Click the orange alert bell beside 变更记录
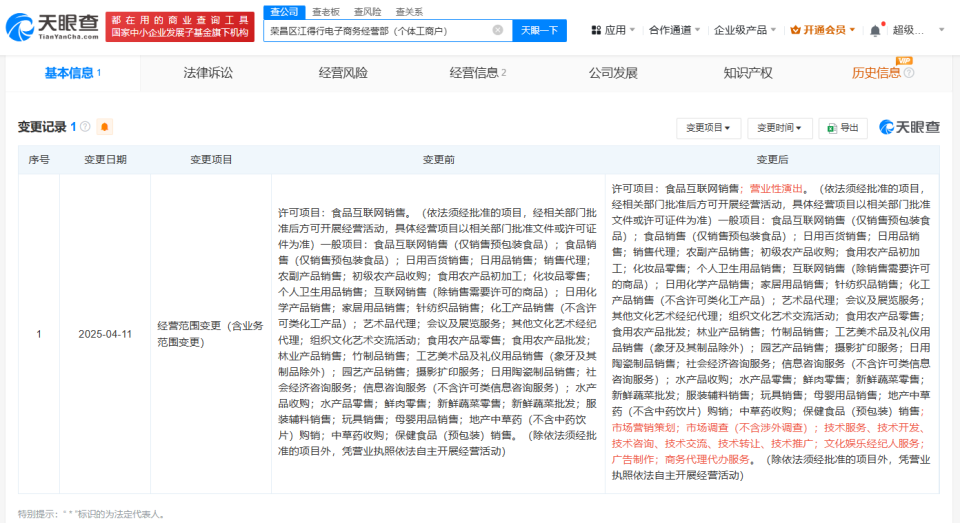The height and width of the screenshot is (523, 960). [105, 127]
